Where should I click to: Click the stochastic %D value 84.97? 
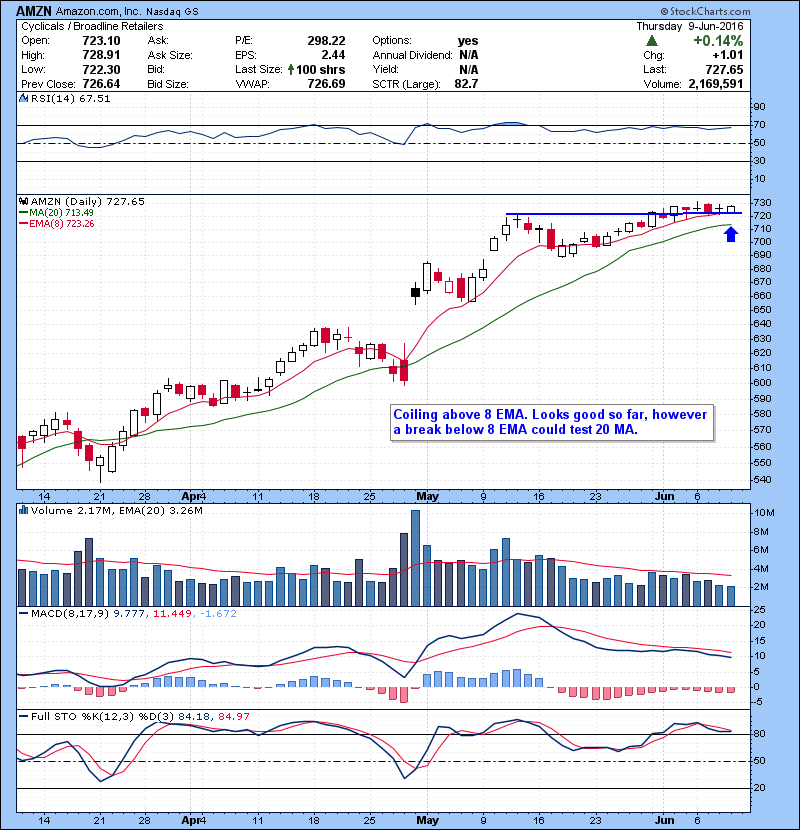pos(233,716)
